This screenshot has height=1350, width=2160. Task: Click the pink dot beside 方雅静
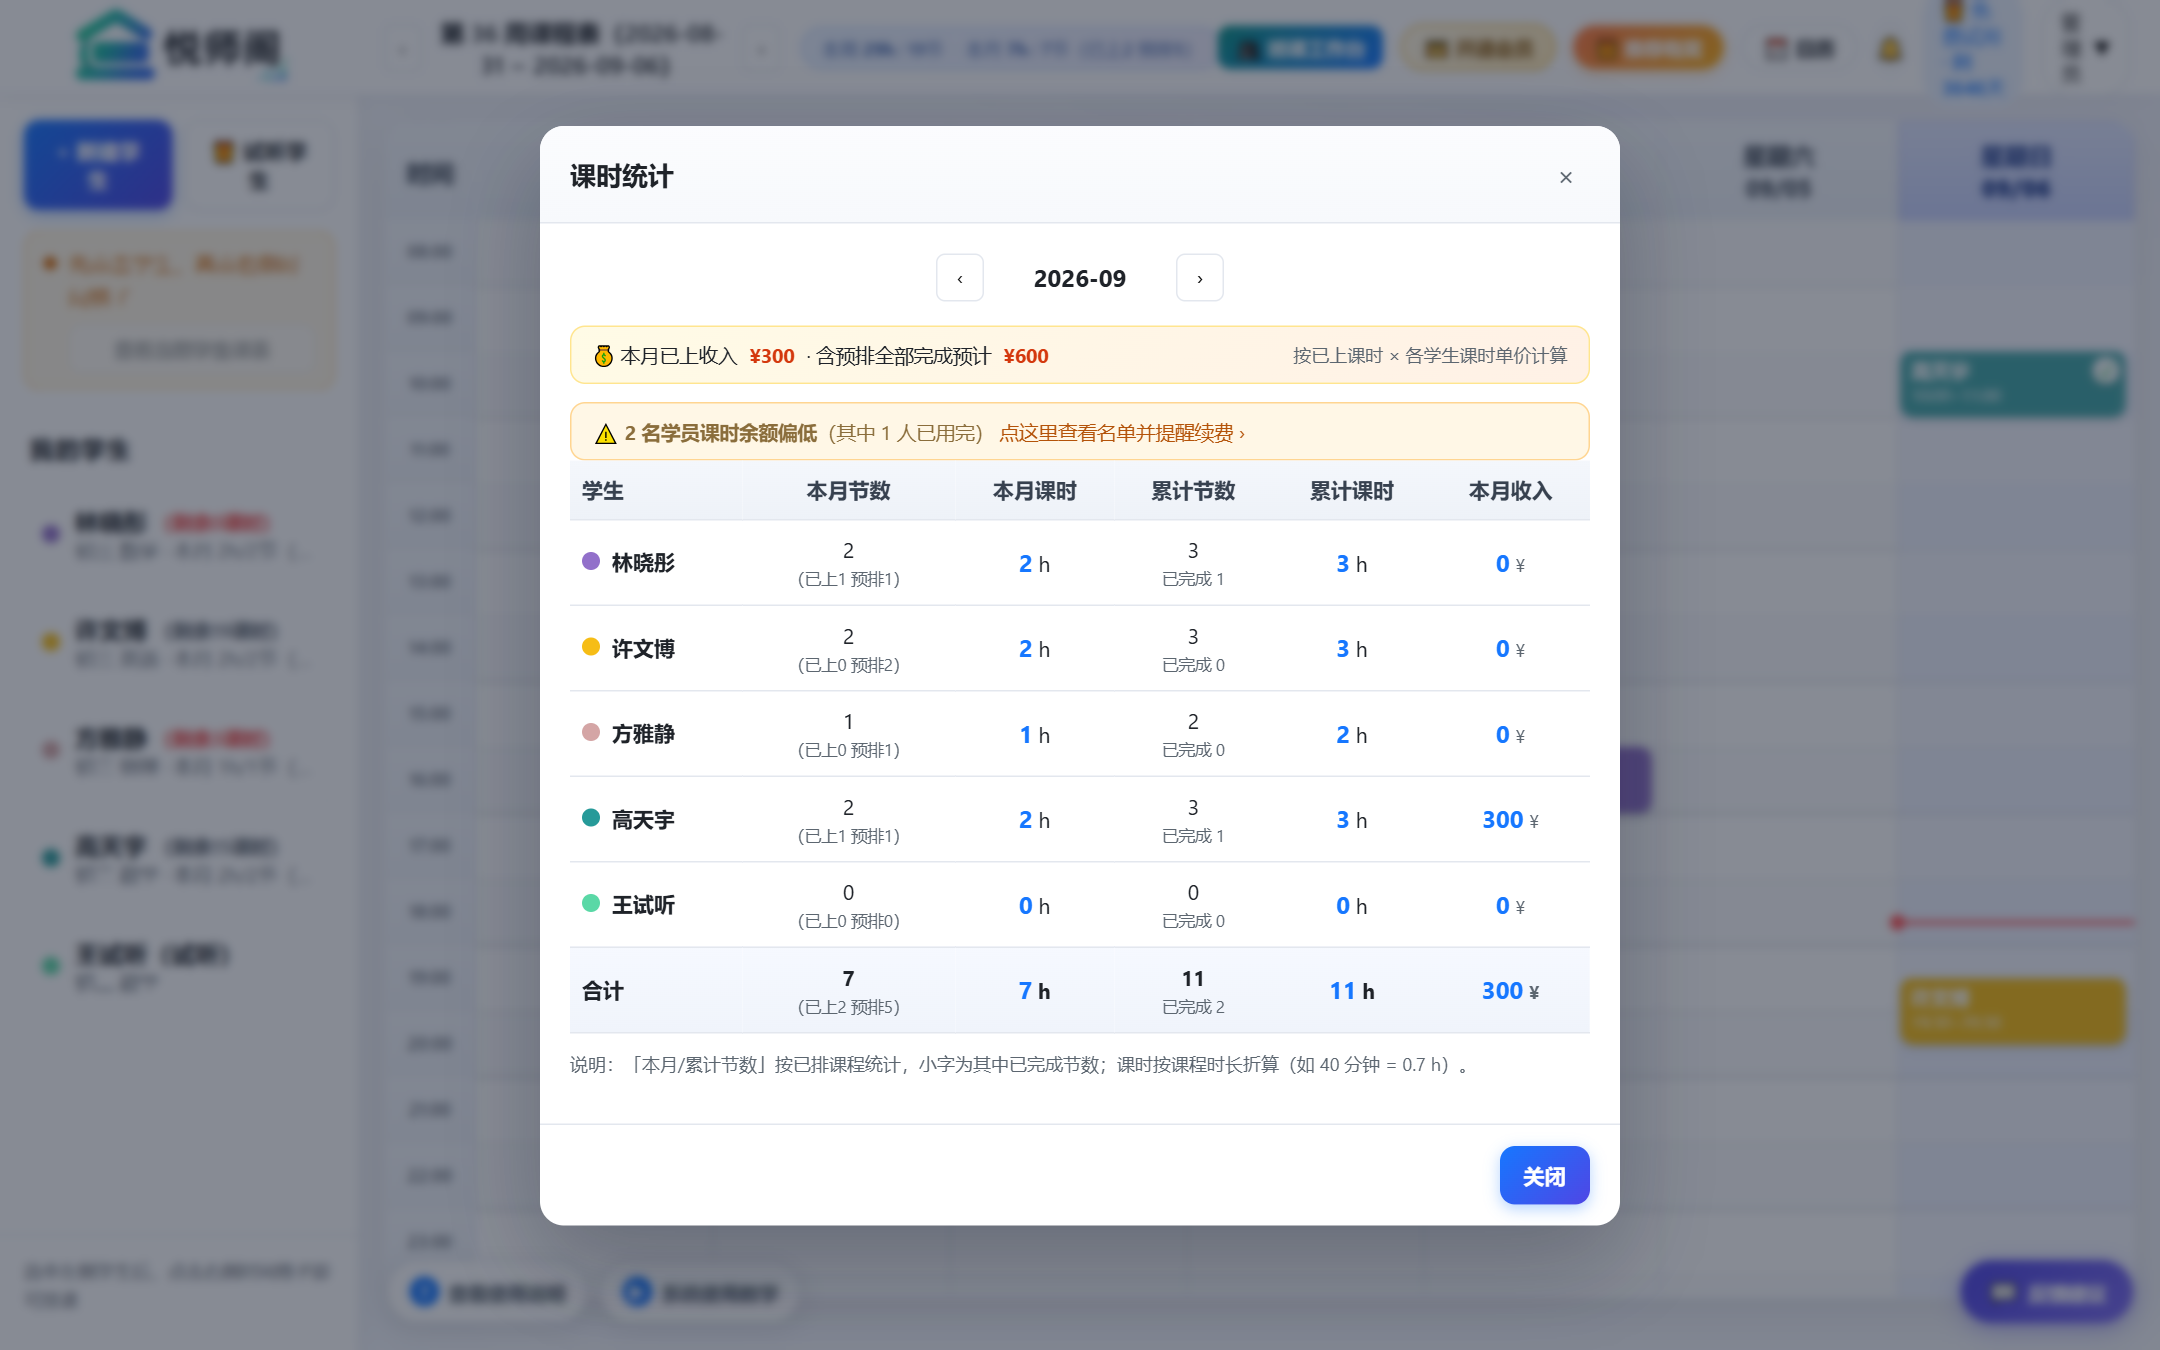591,732
